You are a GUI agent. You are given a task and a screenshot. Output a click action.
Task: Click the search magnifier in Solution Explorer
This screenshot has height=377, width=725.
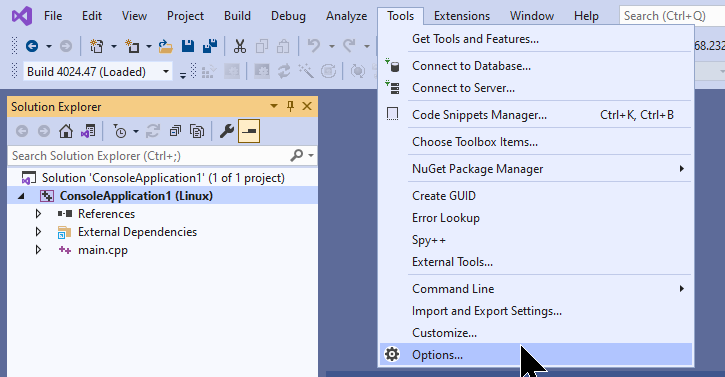pos(296,155)
